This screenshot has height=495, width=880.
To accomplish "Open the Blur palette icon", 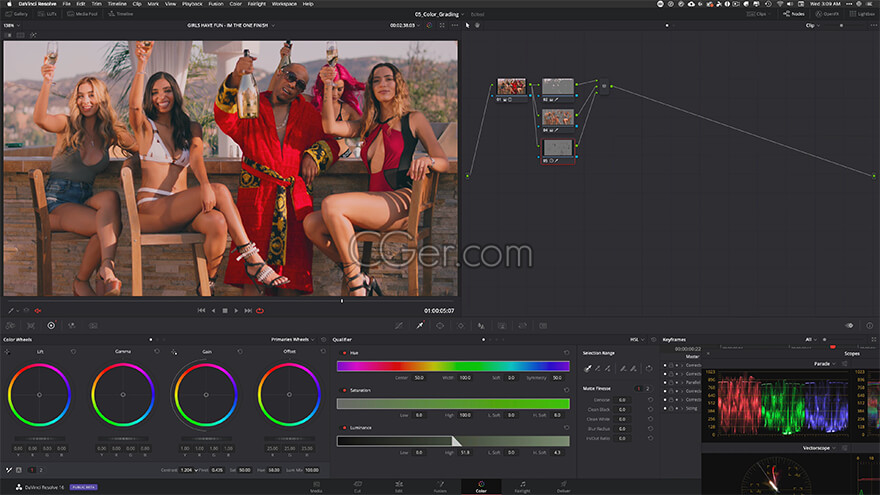I will click(481, 326).
